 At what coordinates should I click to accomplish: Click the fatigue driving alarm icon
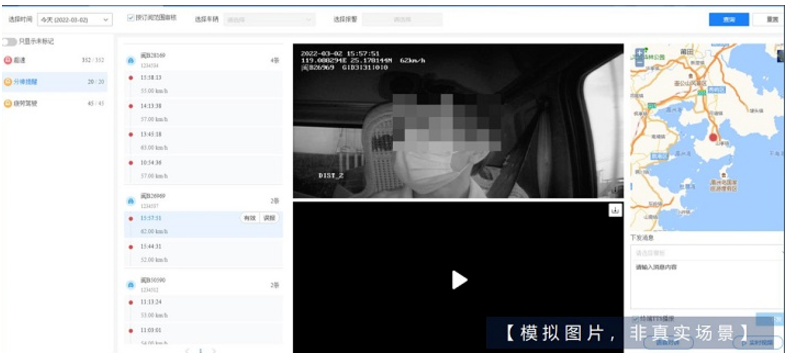point(8,104)
